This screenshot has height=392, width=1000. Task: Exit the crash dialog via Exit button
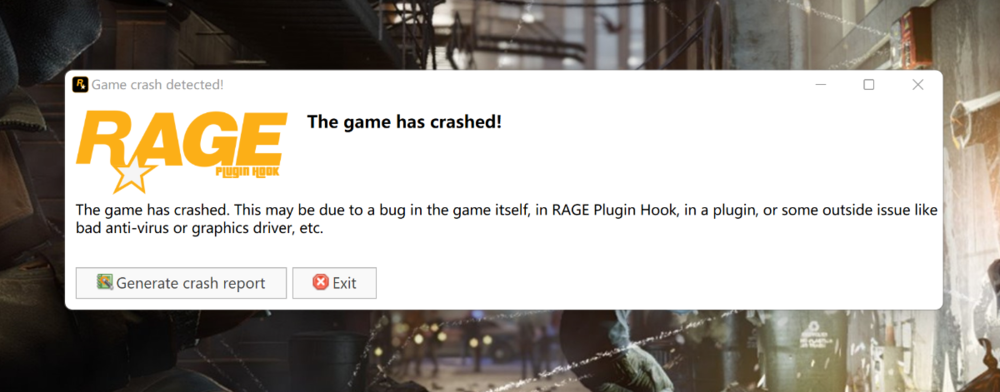click(334, 283)
